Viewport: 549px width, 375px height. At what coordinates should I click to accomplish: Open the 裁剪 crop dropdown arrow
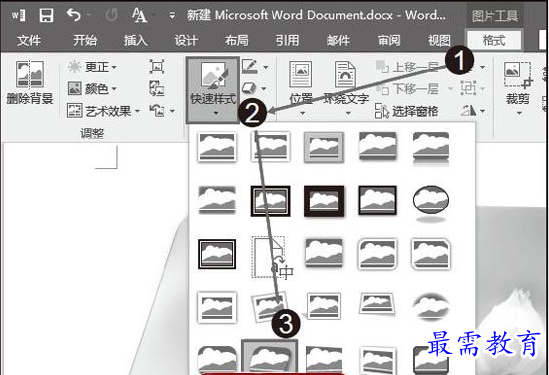[x=519, y=113]
